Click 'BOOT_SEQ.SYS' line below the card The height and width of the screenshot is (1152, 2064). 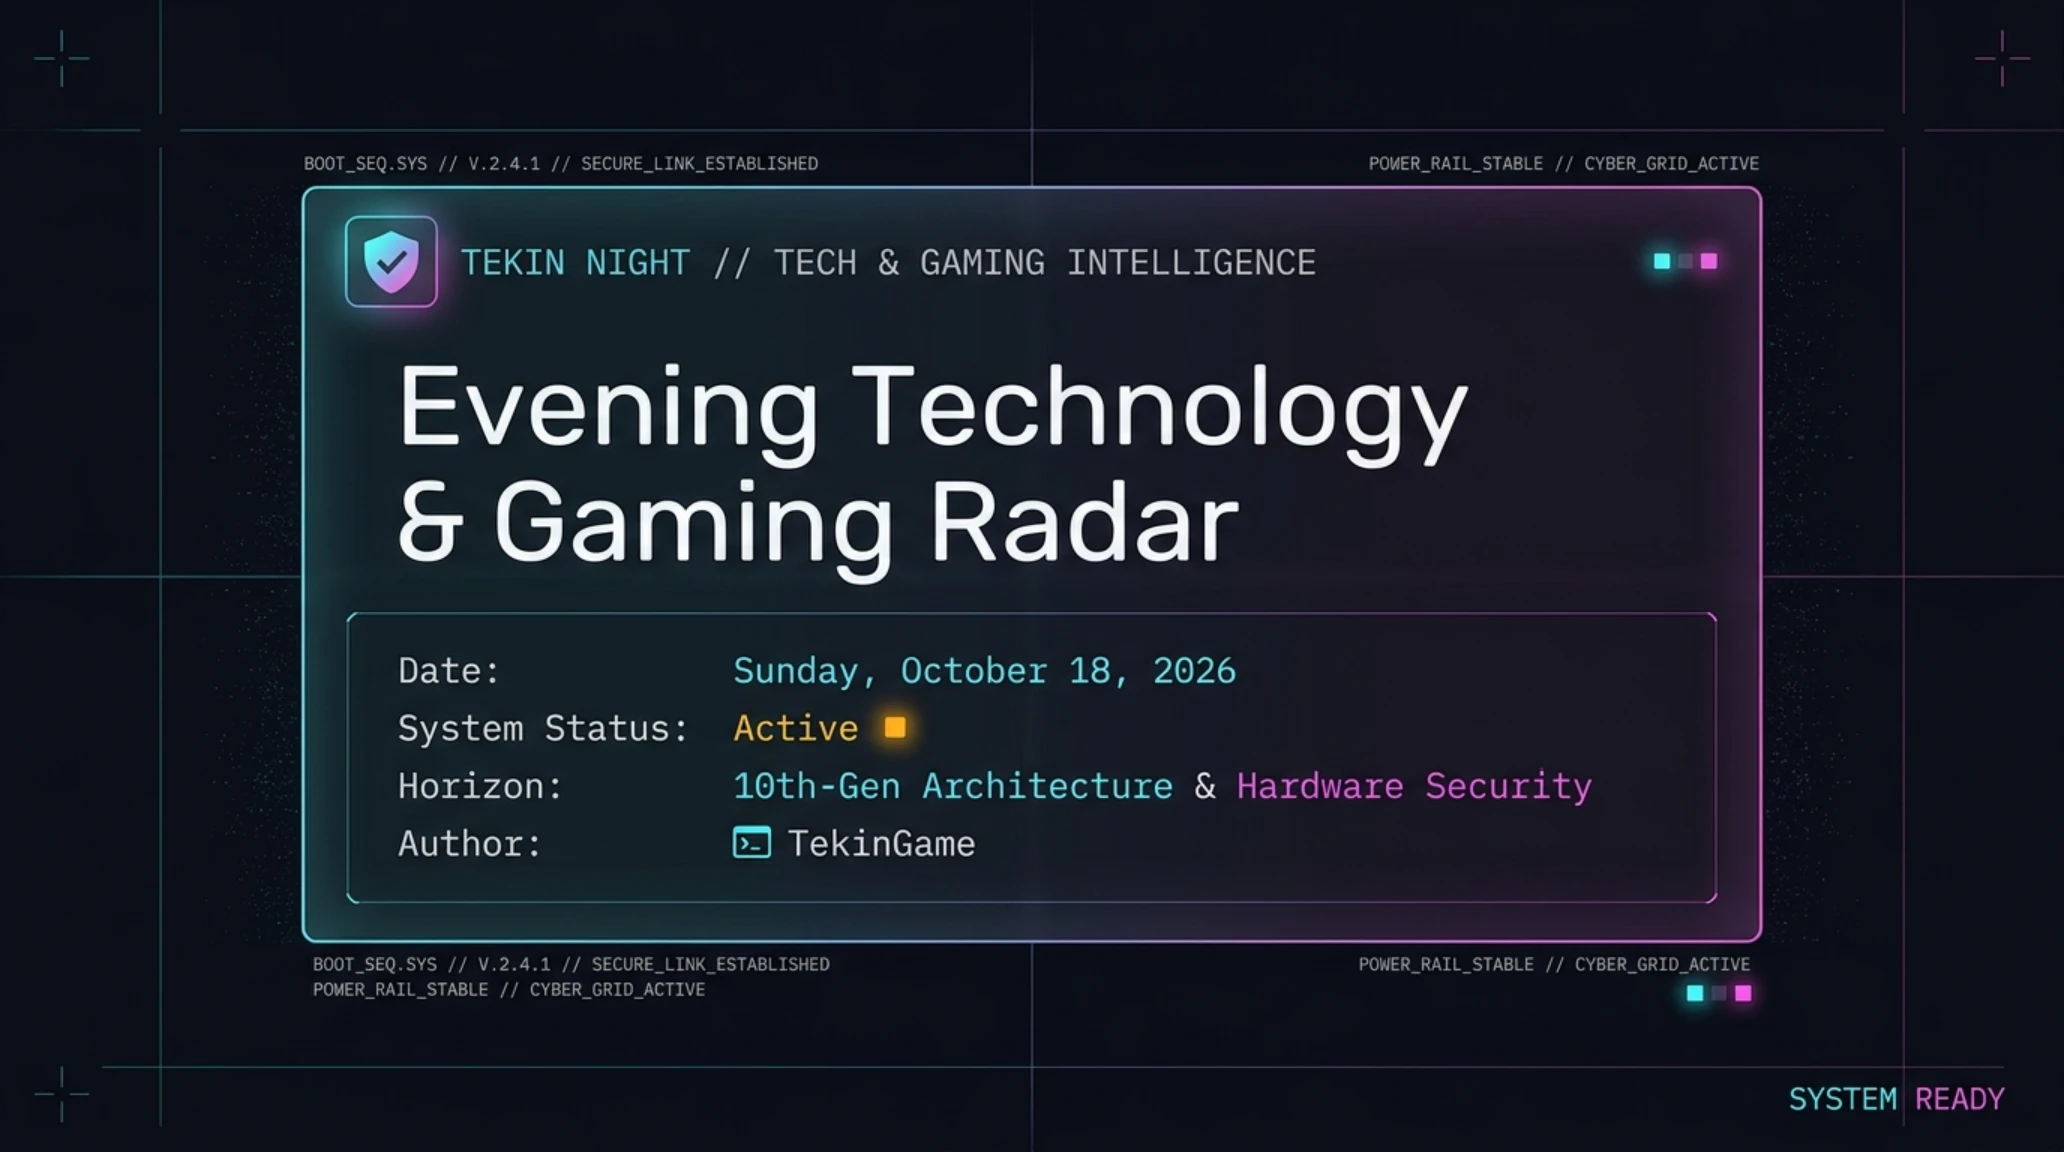point(571,965)
